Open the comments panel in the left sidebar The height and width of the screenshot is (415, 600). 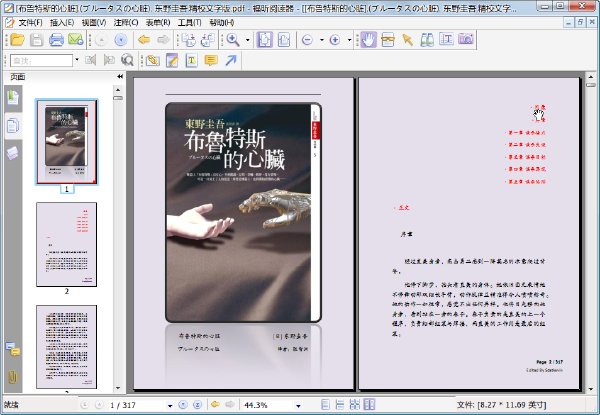pos(13,349)
